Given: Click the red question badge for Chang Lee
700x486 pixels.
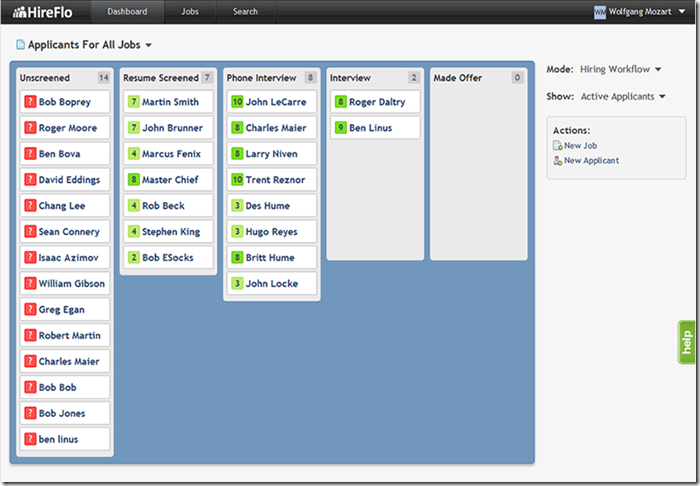Looking at the screenshot, I should 30,205.
